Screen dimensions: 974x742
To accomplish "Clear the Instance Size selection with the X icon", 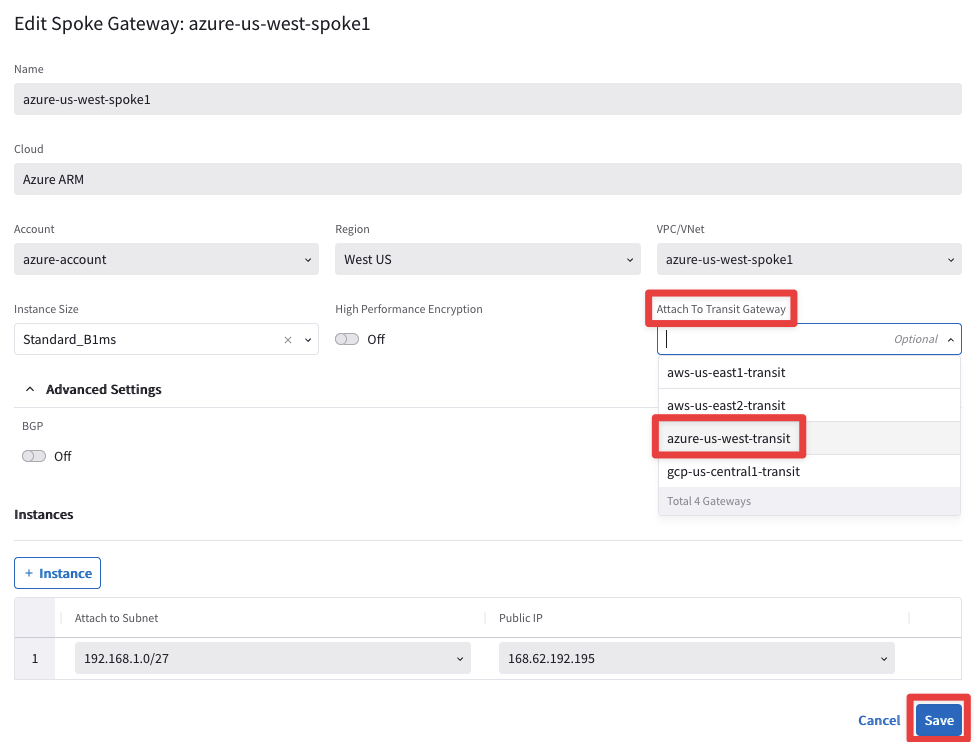I will click(x=288, y=340).
